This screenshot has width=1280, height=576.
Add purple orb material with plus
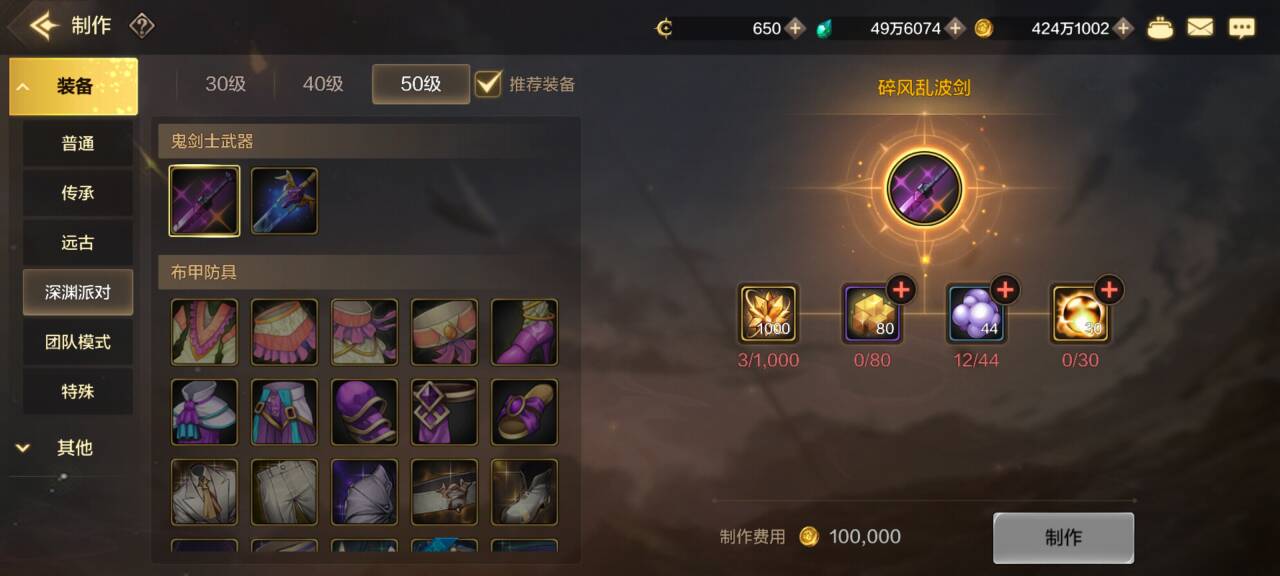click(x=1005, y=291)
